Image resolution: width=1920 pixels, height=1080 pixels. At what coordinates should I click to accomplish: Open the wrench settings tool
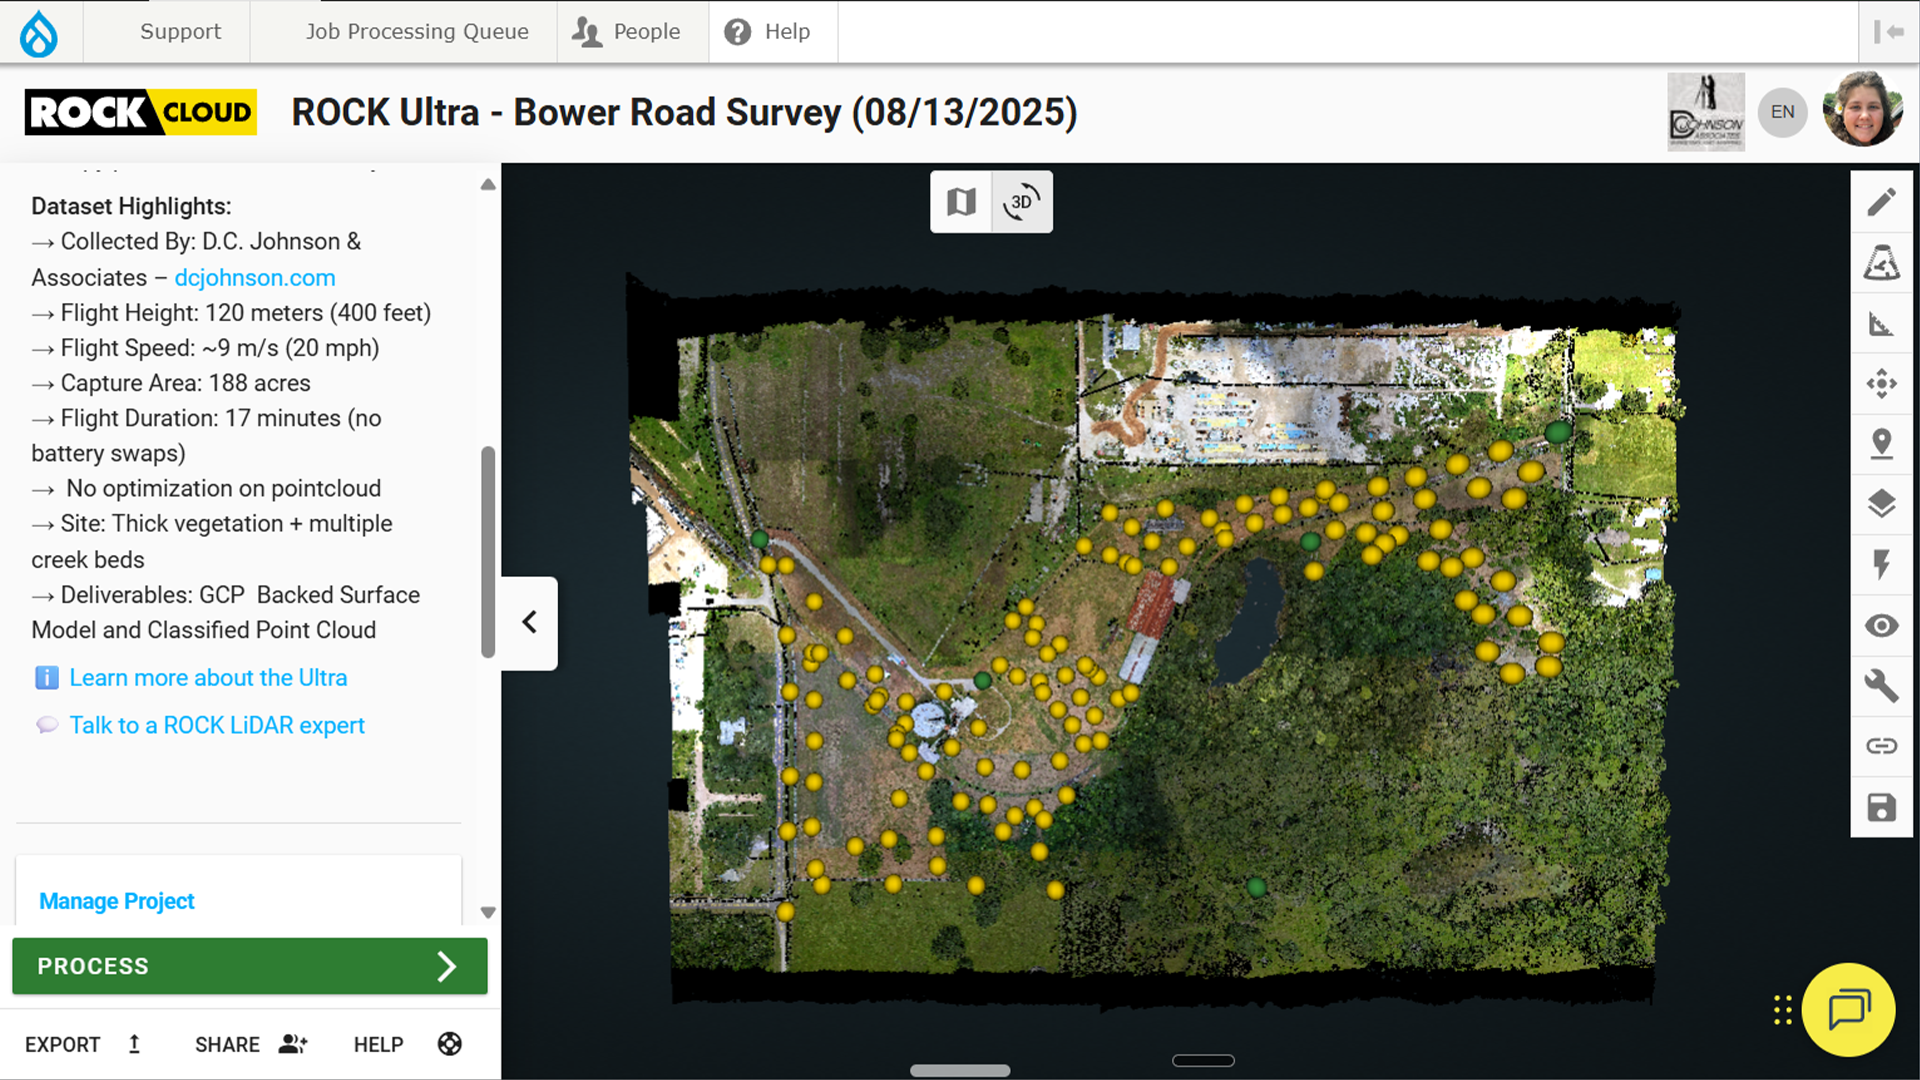[1883, 686]
